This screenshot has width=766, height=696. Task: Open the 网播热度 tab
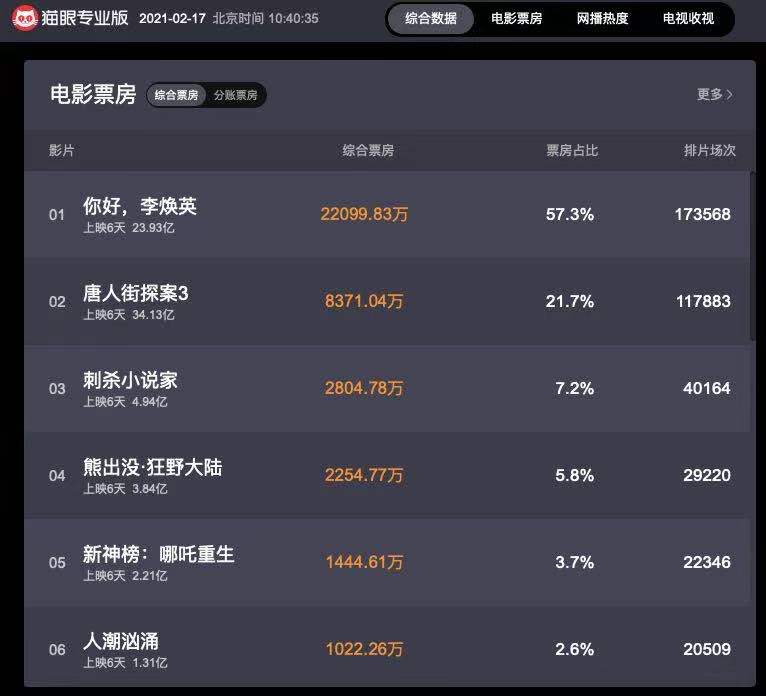coord(602,19)
